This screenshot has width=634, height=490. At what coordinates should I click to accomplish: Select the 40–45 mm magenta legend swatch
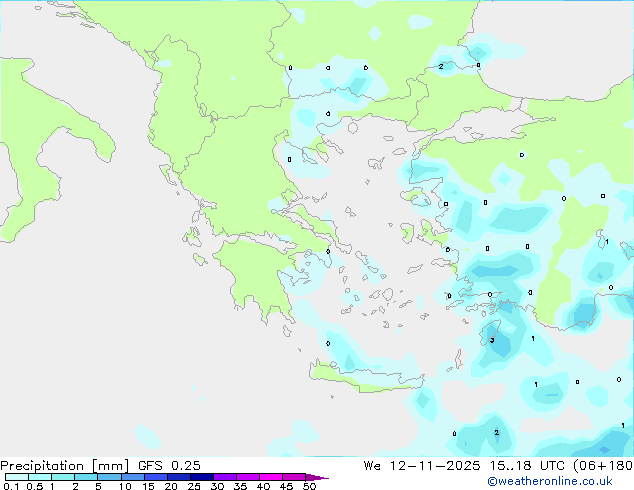coord(271,477)
